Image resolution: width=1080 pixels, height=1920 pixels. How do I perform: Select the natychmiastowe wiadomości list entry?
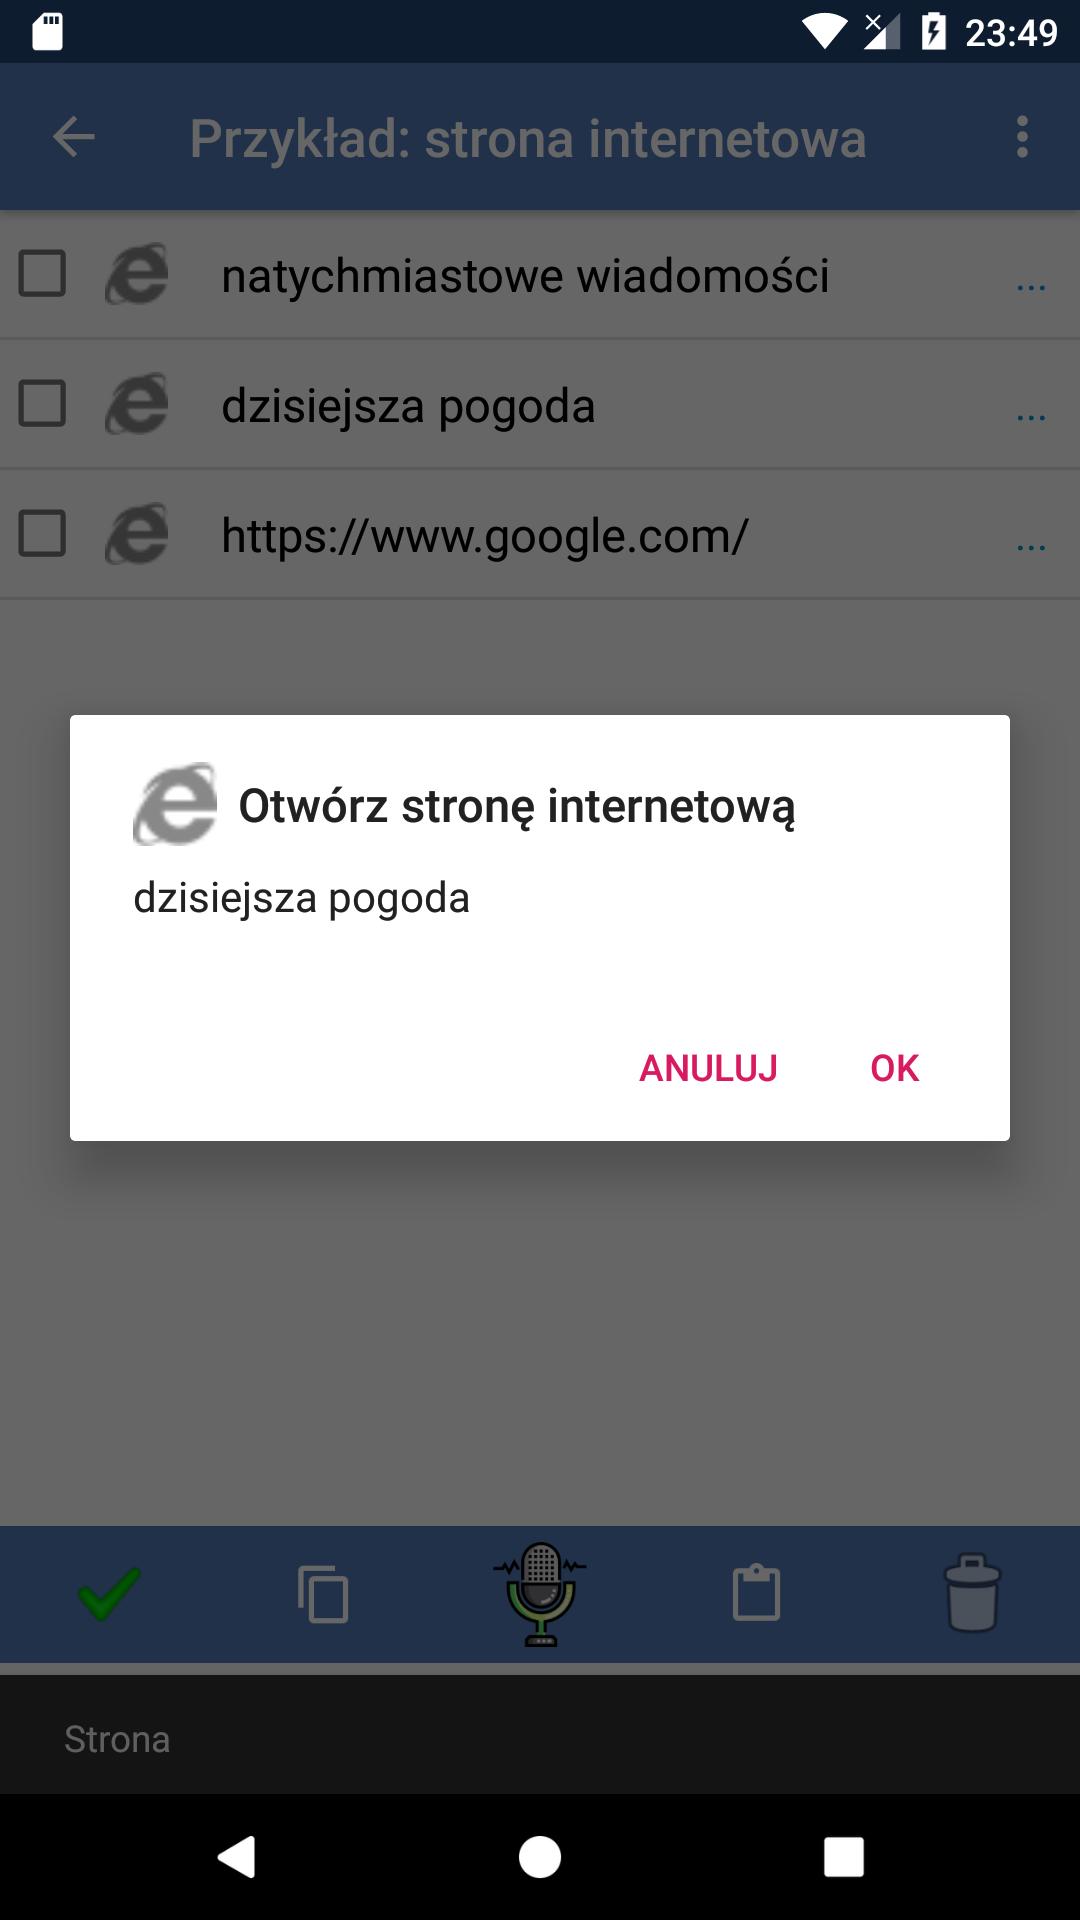coord(540,275)
